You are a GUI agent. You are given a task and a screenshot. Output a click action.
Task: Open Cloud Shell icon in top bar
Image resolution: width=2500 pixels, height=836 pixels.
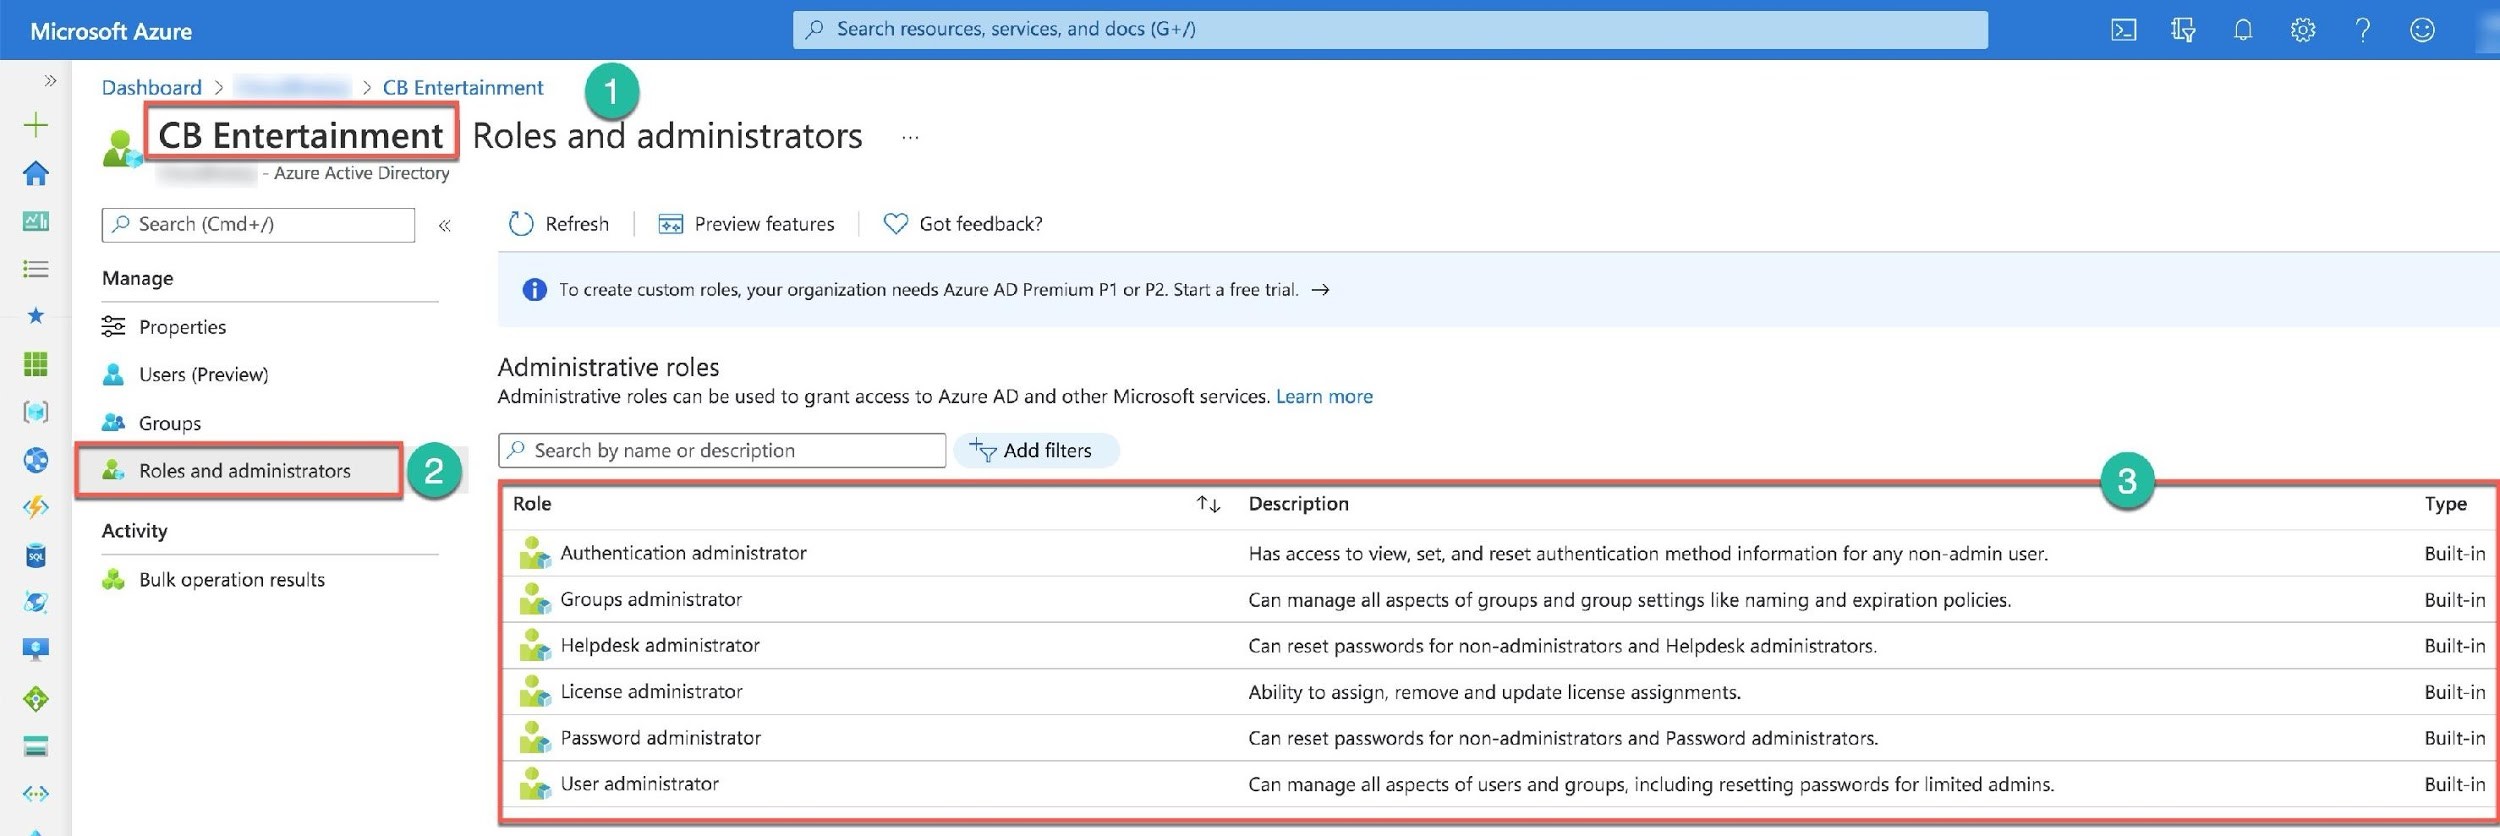coord(2123,30)
